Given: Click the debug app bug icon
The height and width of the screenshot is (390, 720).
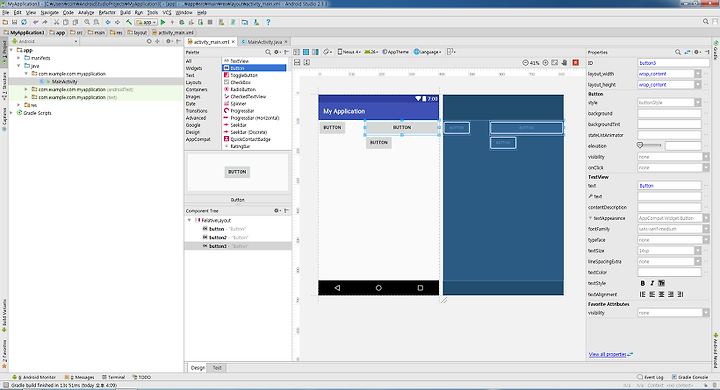Looking at the screenshot, I should [182, 22].
